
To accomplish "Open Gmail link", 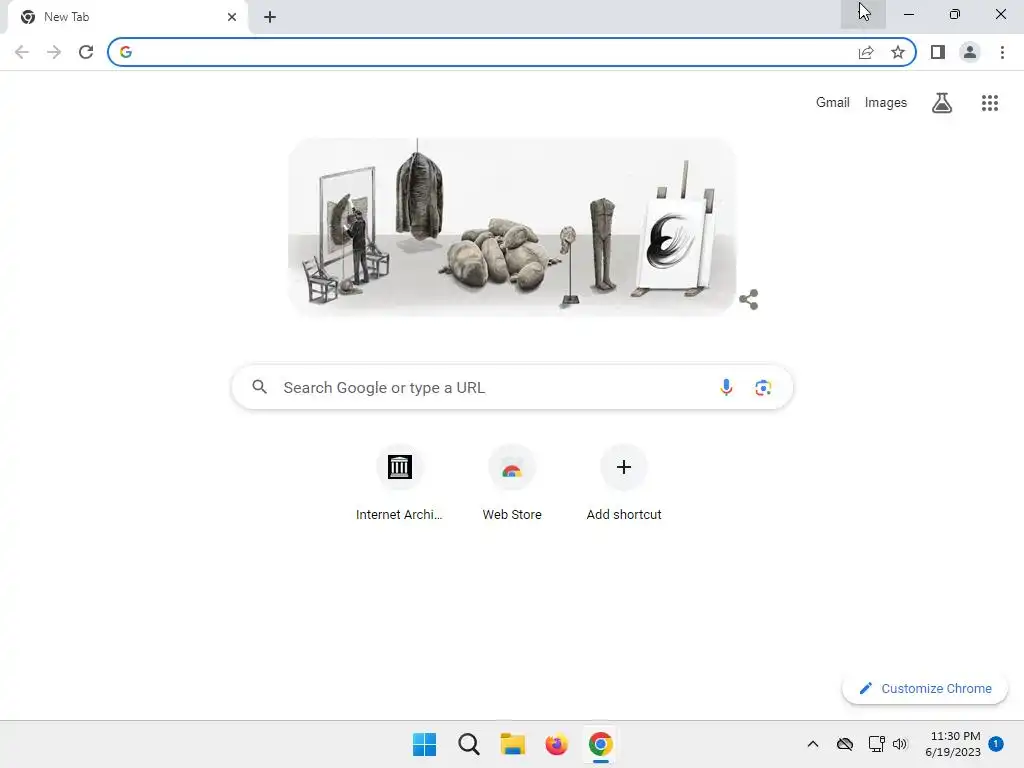I will (x=833, y=103).
